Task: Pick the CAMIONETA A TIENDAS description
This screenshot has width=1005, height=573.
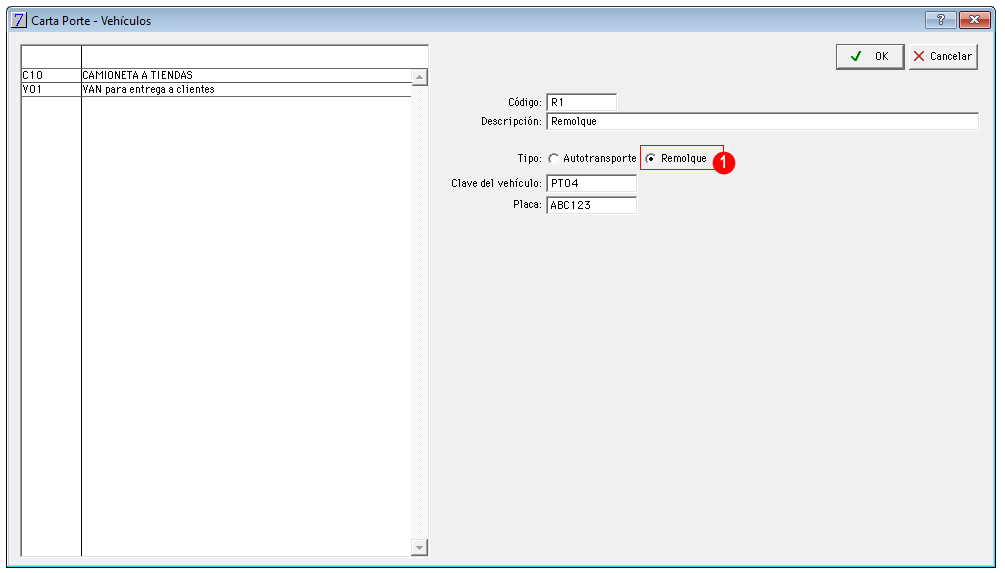Action: coord(138,76)
